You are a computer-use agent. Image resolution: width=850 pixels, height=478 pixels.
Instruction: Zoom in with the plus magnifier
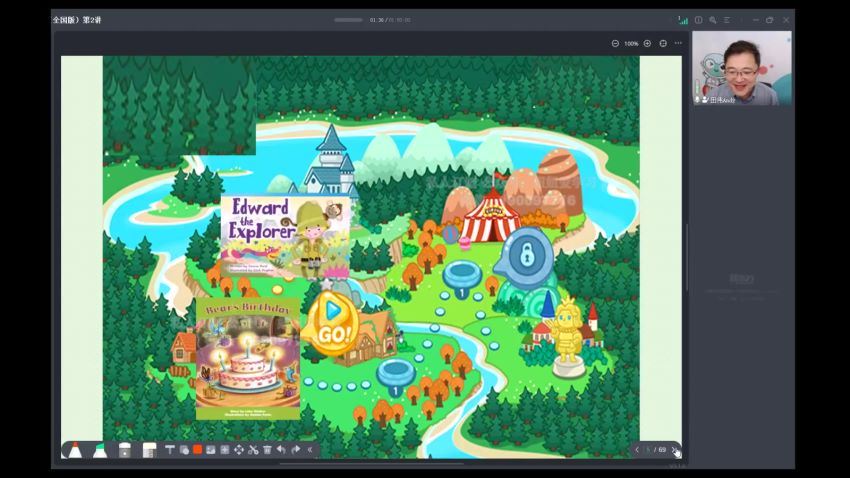(647, 43)
